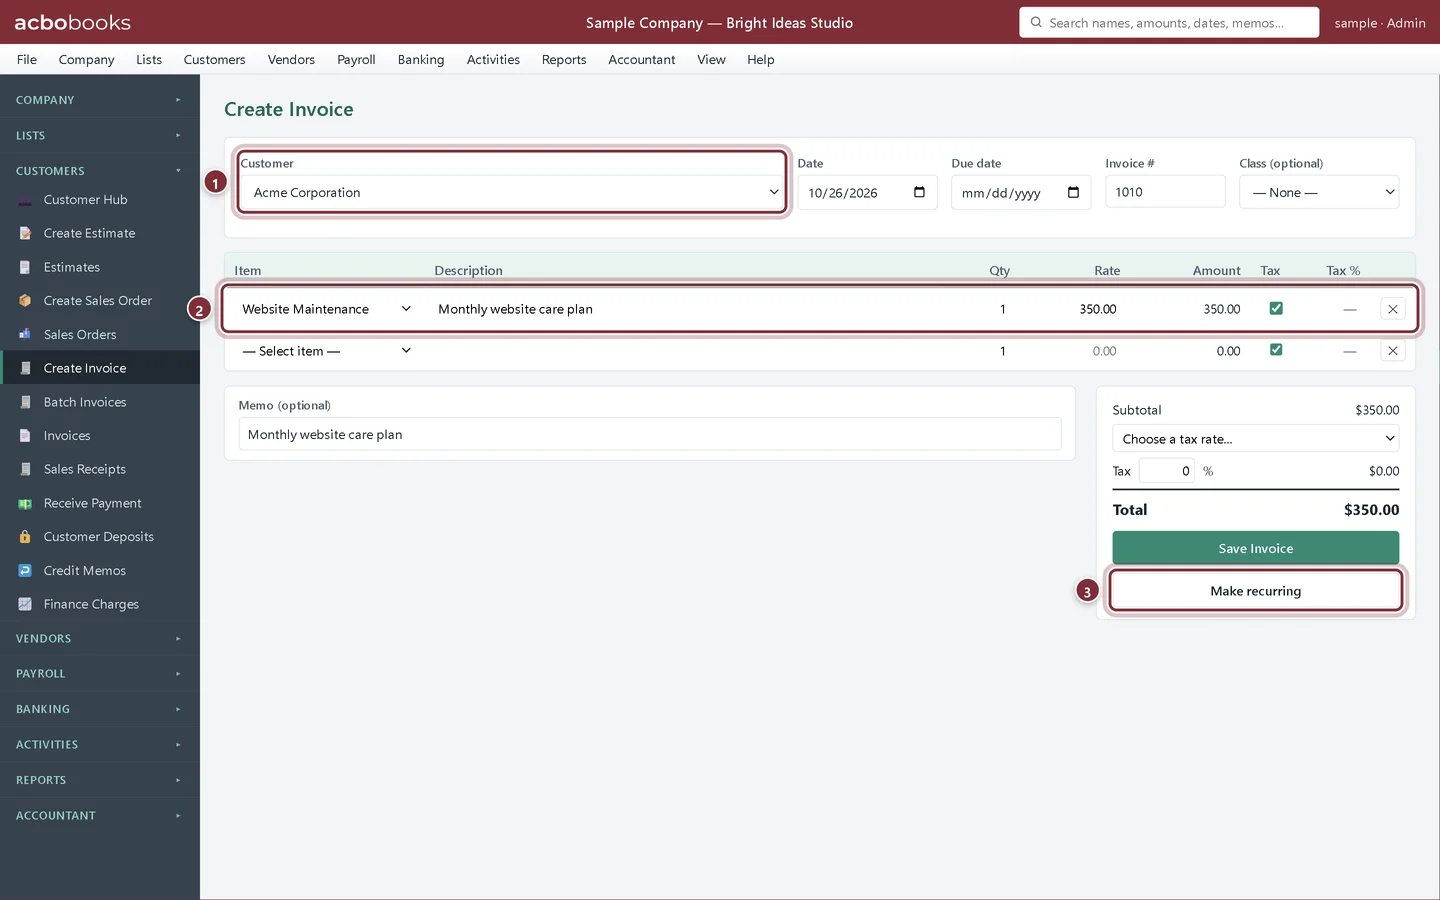Open the Due date calendar picker icon
Screen dimensions: 1440x900
click(x=1073, y=192)
